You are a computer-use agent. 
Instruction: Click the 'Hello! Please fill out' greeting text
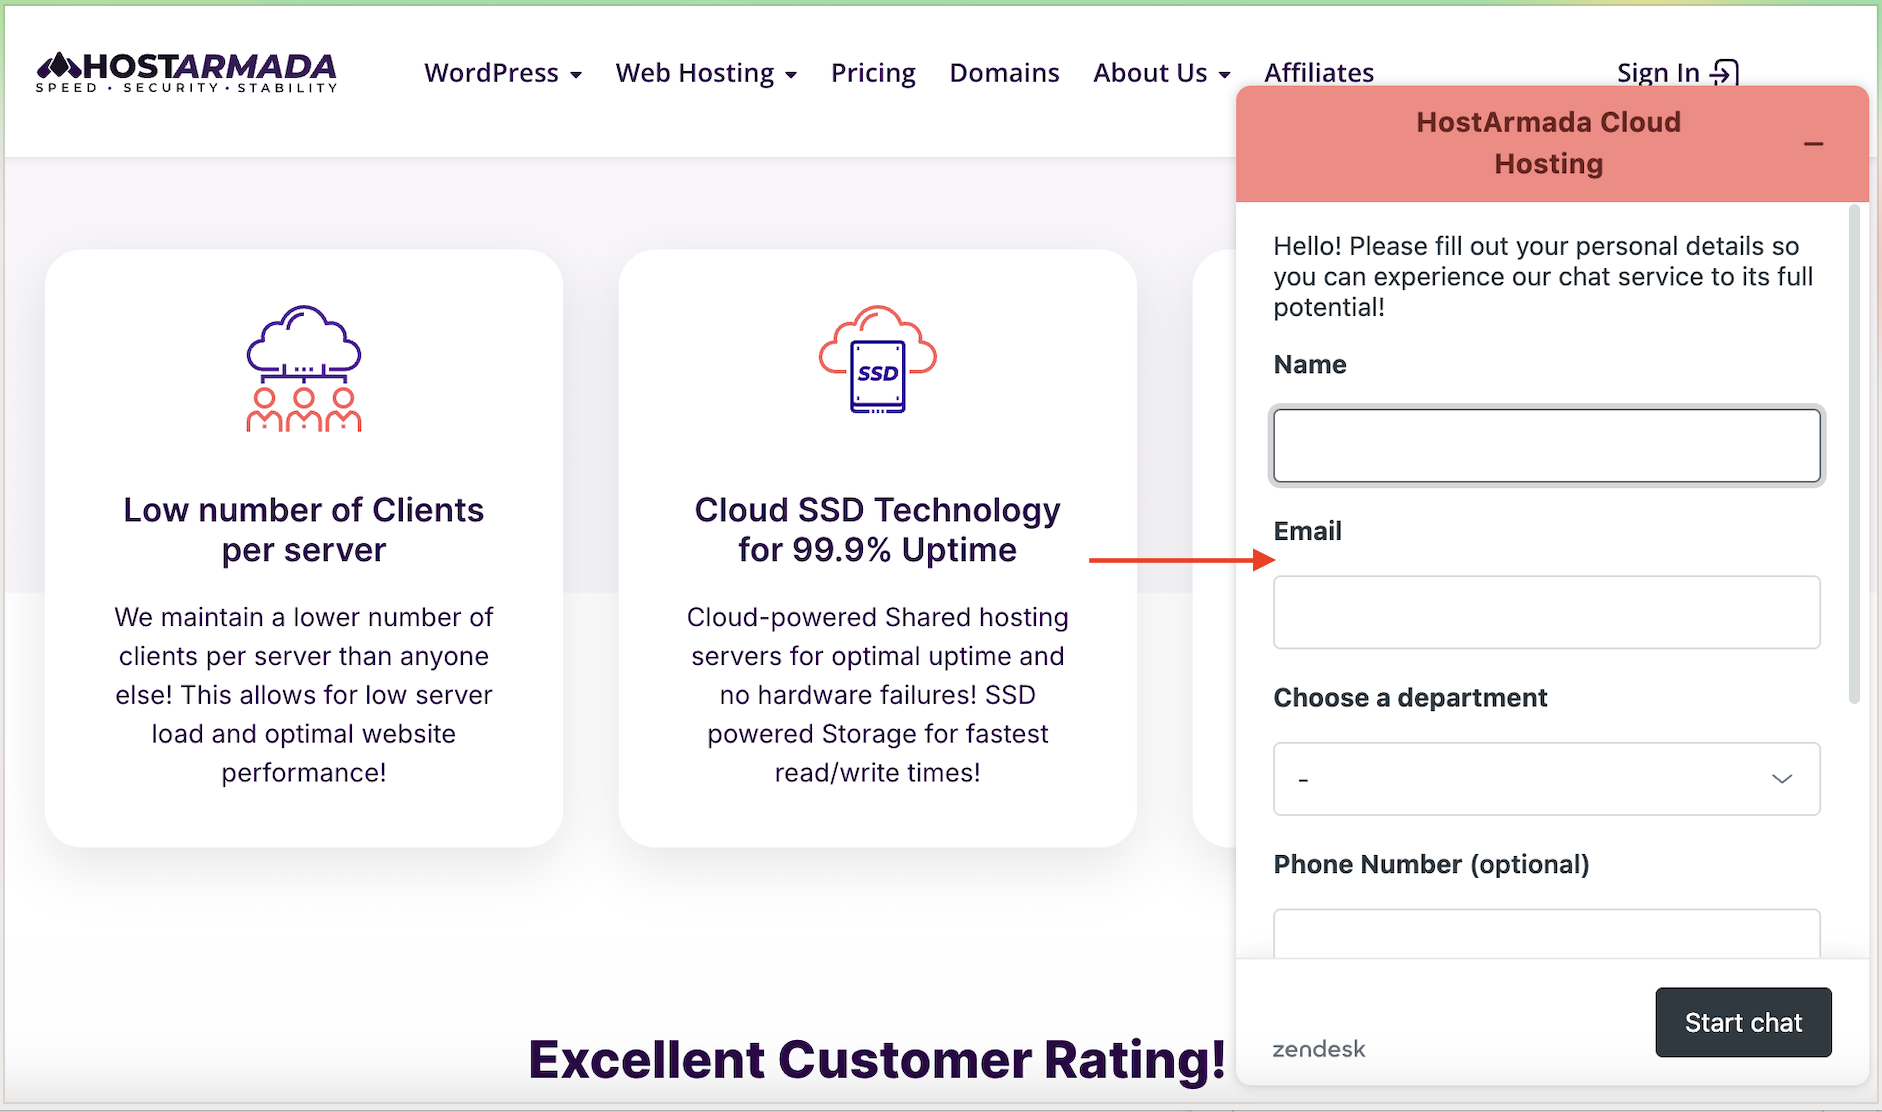[x=1543, y=277]
